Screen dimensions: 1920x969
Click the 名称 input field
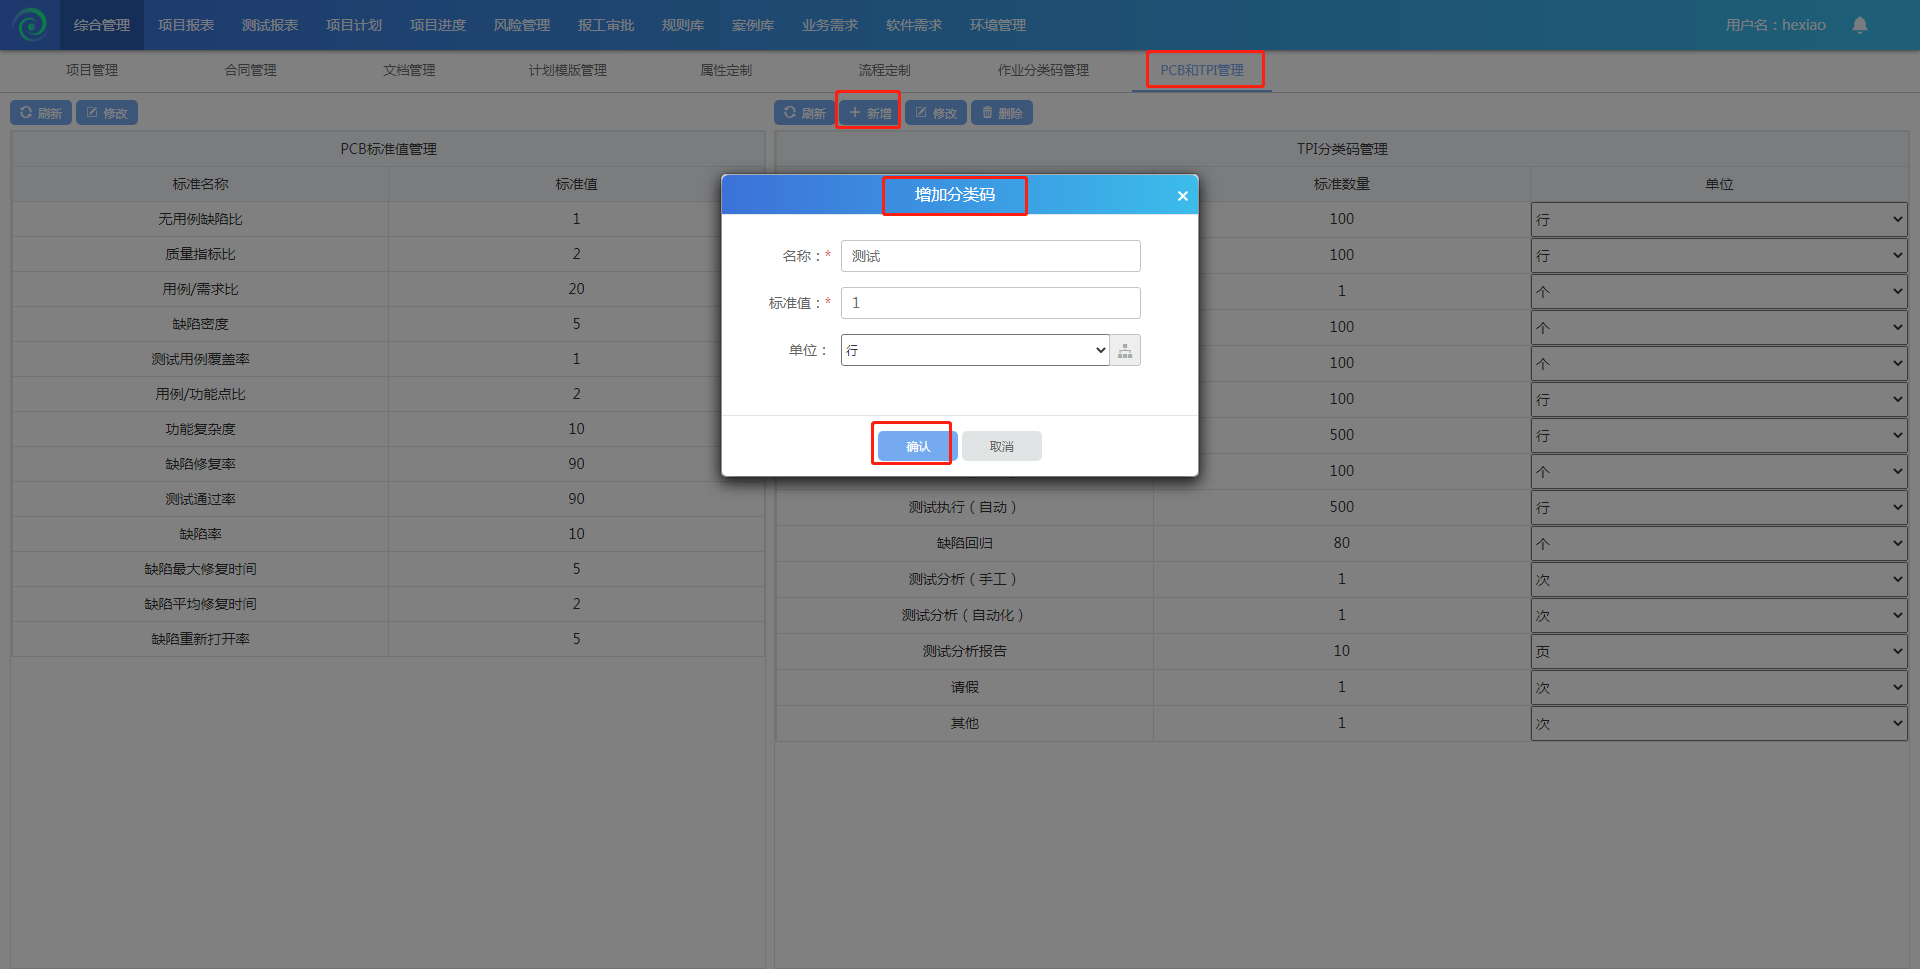tap(990, 256)
